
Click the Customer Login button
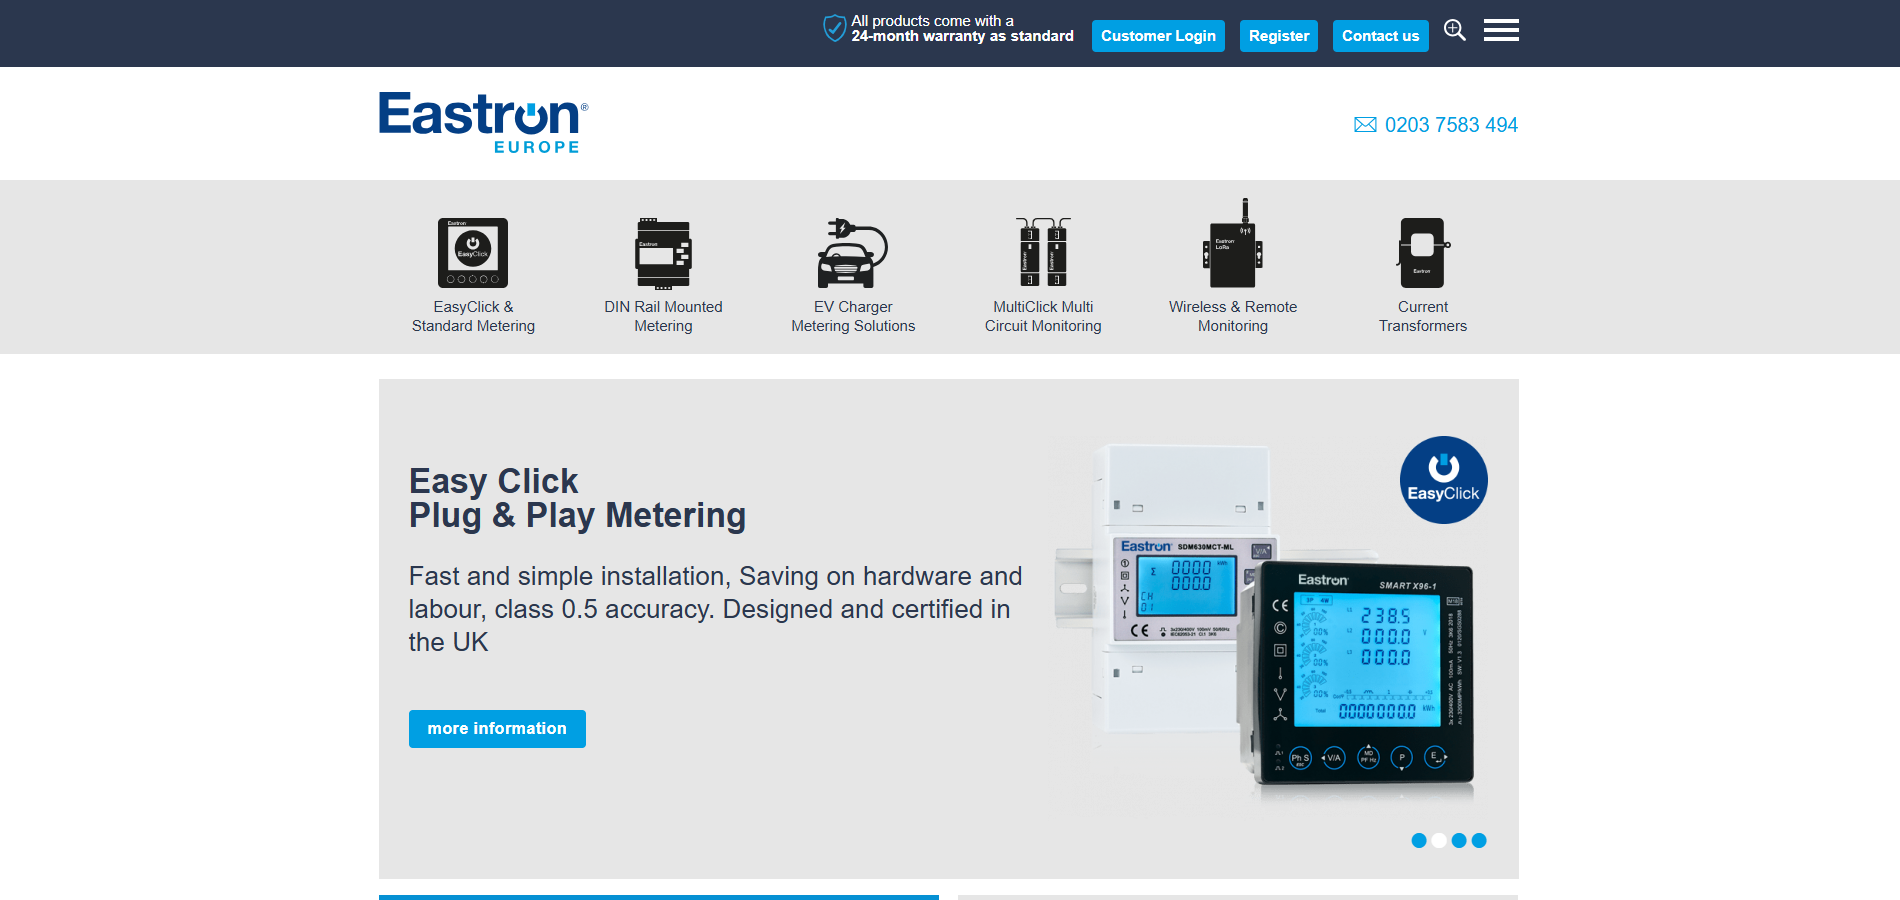click(x=1158, y=36)
